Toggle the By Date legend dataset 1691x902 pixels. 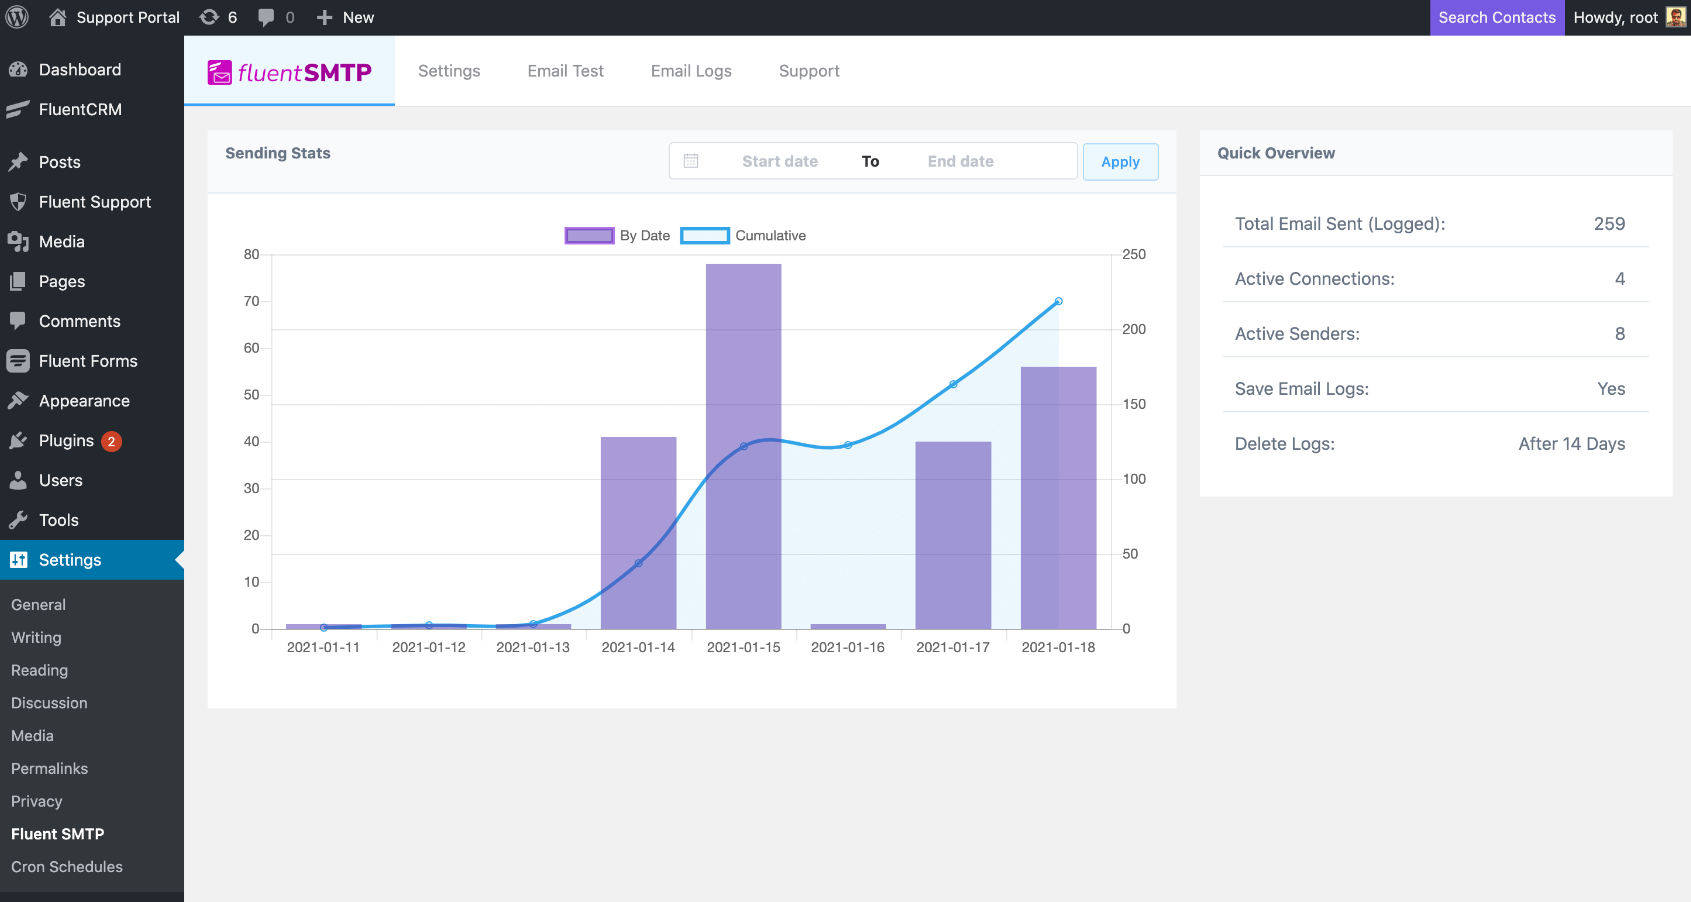[x=617, y=236]
